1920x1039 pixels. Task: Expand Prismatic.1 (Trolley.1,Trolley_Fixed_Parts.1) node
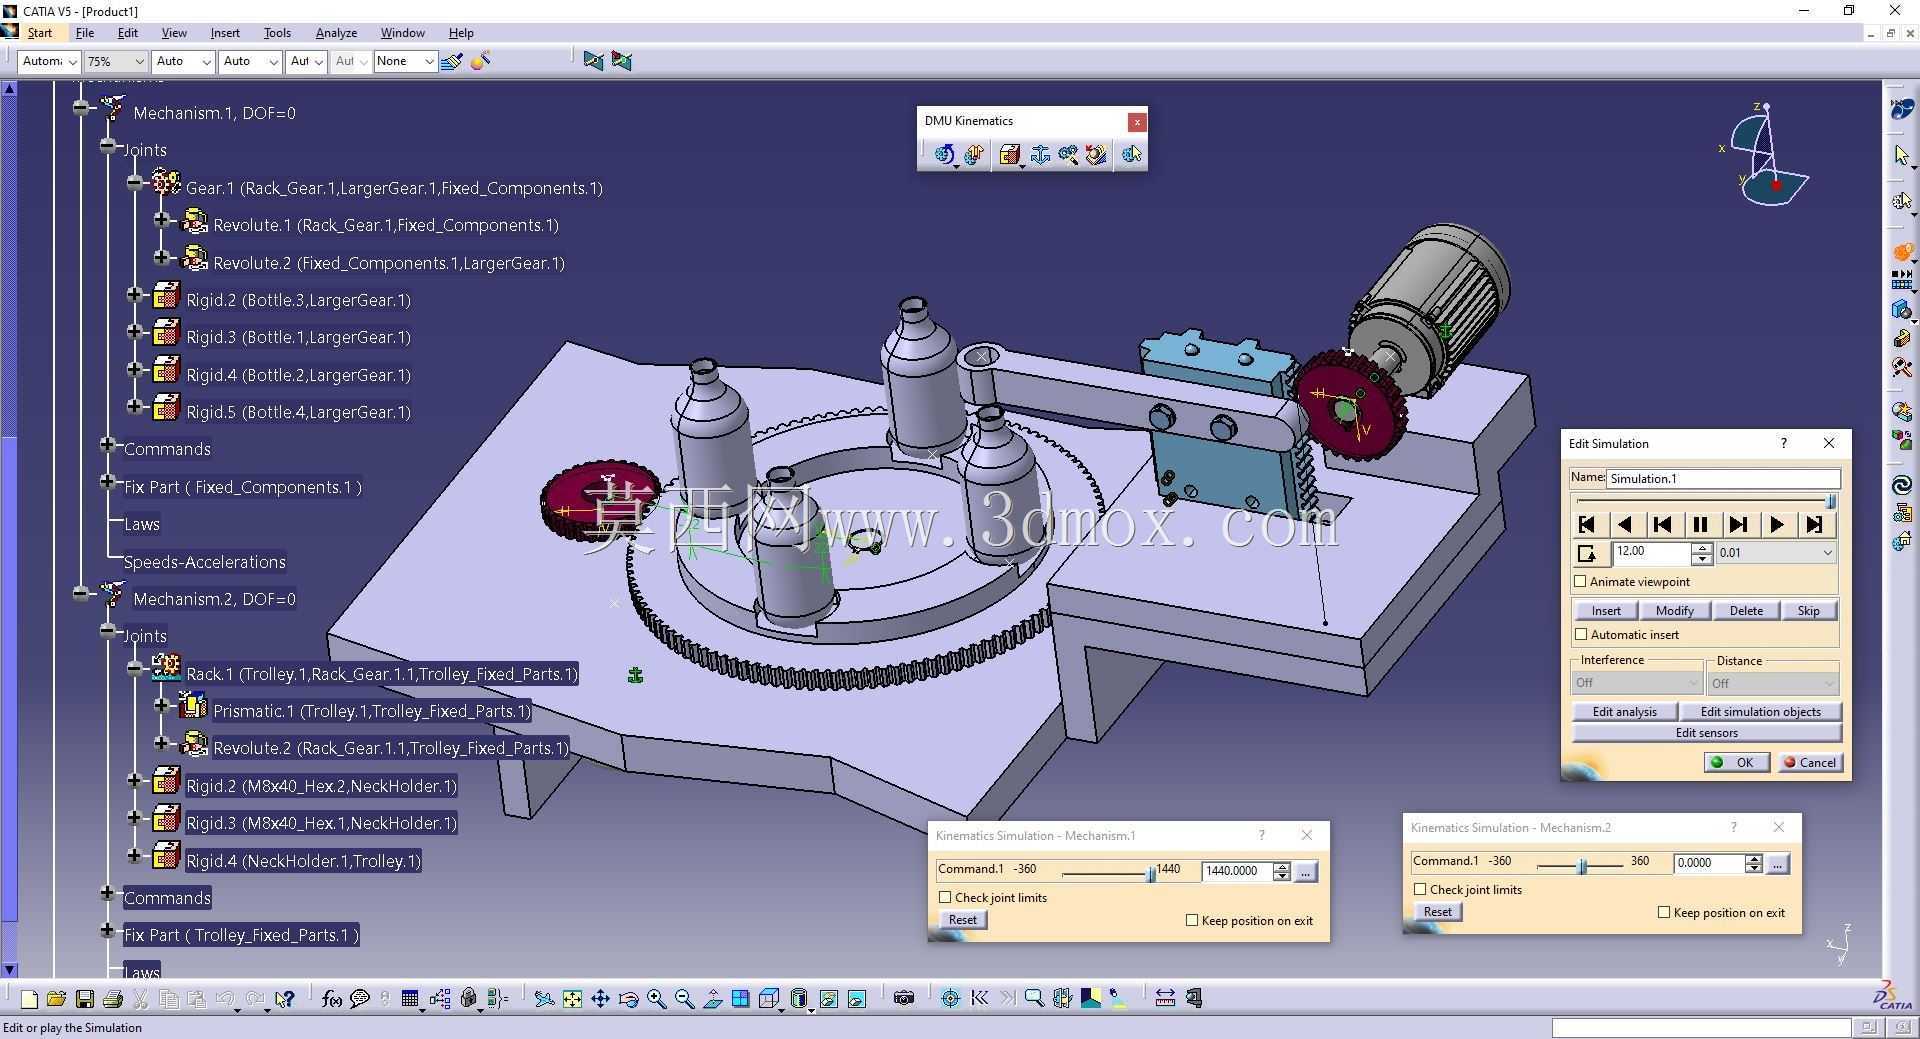[162, 706]
